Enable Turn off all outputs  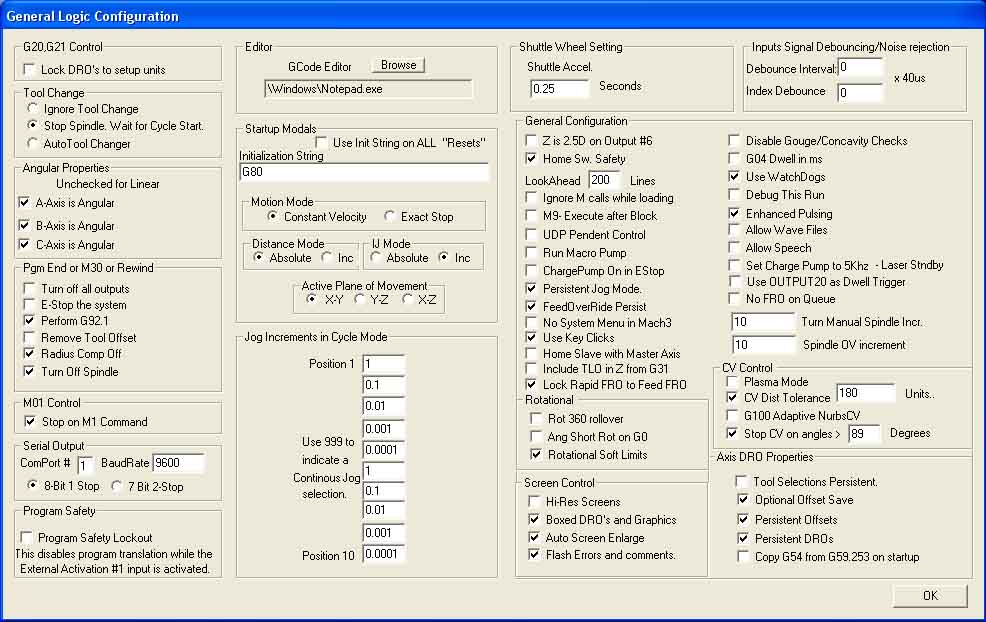pos(29,288)
